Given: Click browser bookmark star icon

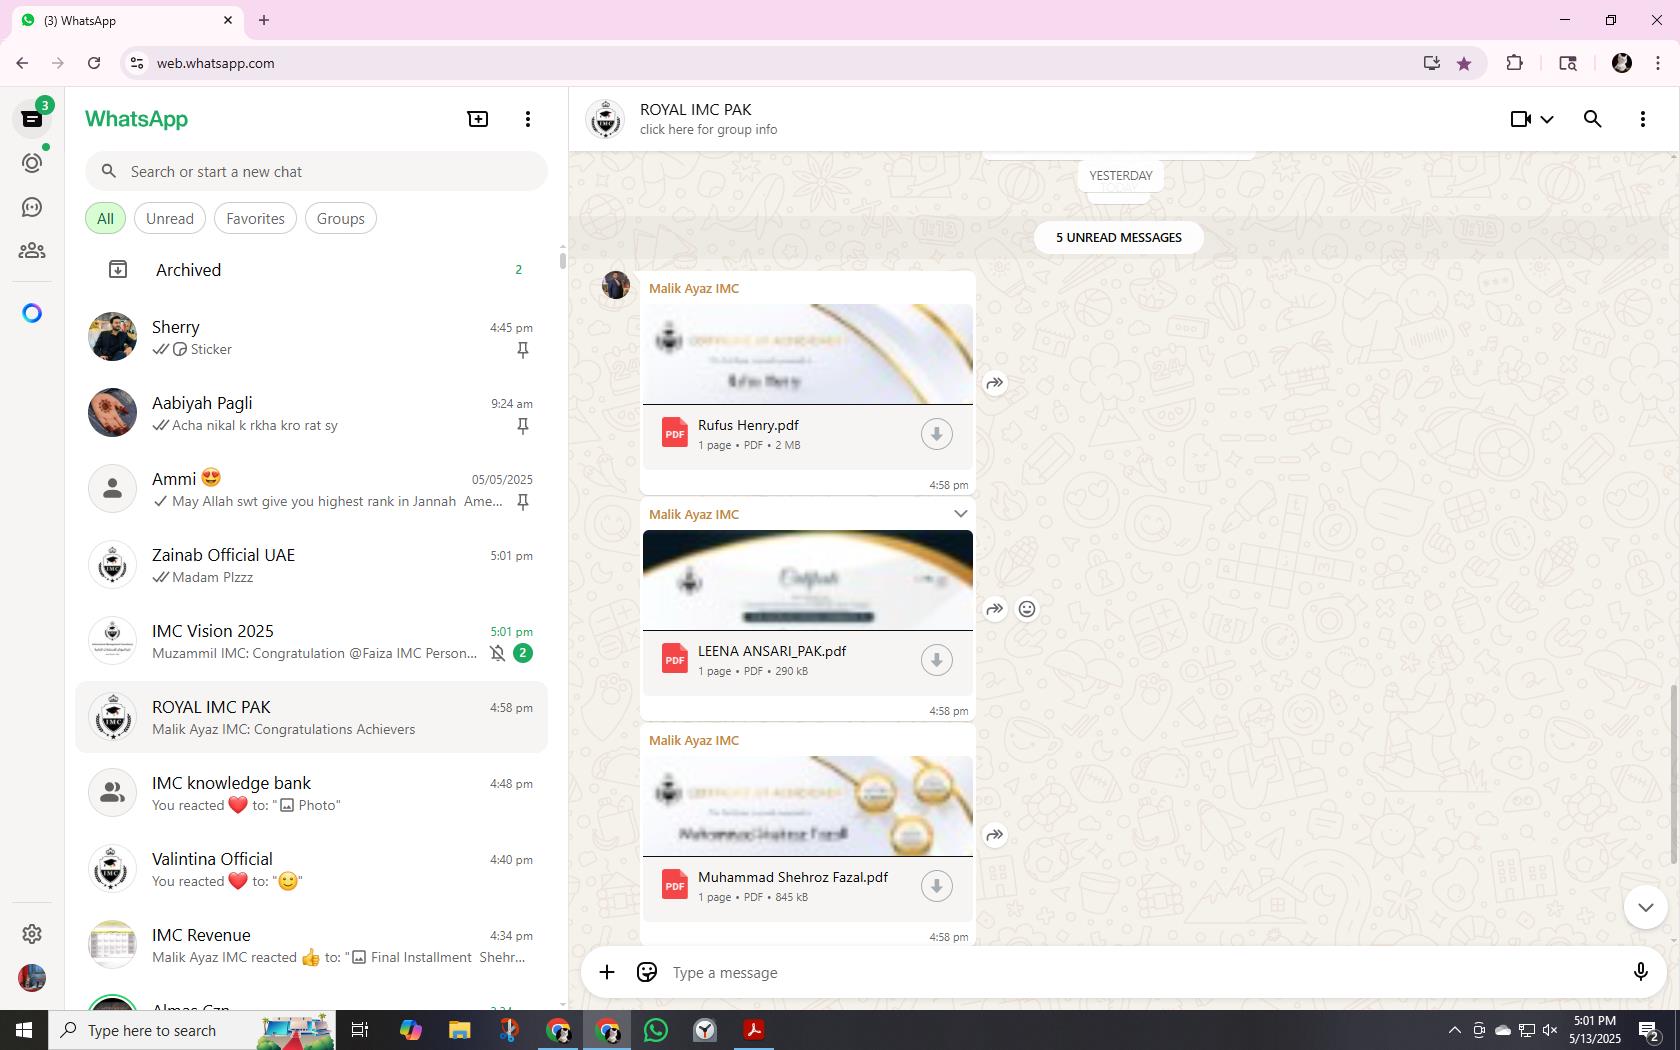Looking at the screenshot, I should [1464, 63].
